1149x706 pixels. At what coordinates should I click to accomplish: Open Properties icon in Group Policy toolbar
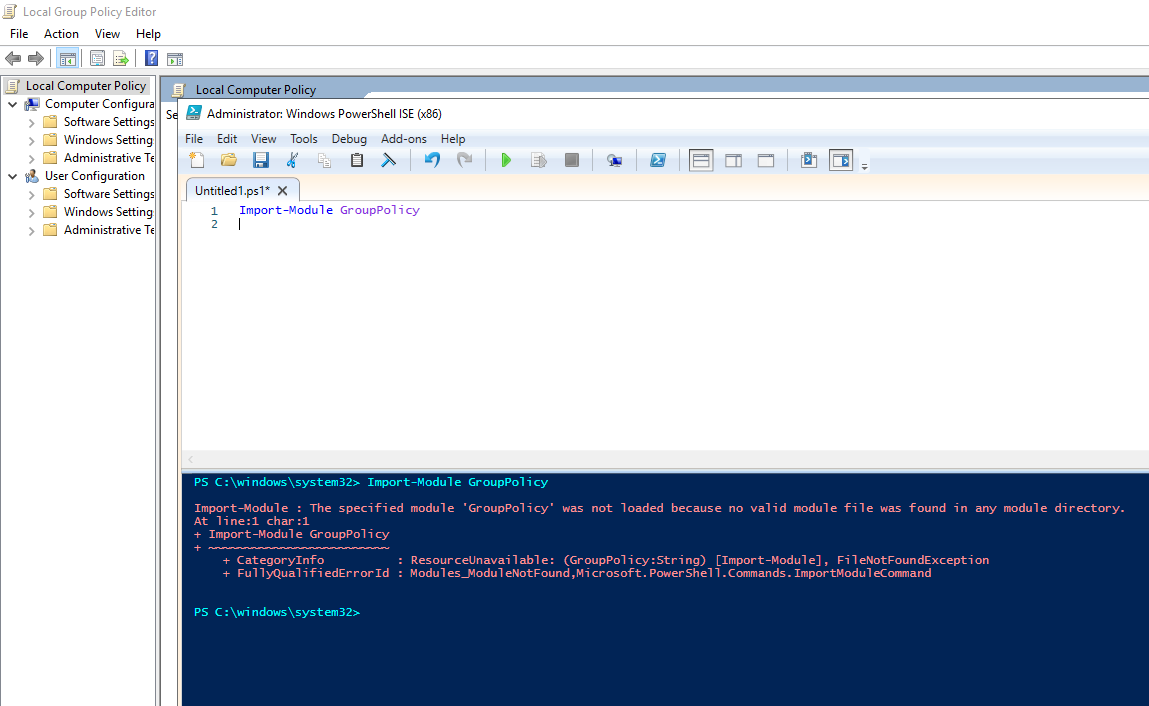97,59
